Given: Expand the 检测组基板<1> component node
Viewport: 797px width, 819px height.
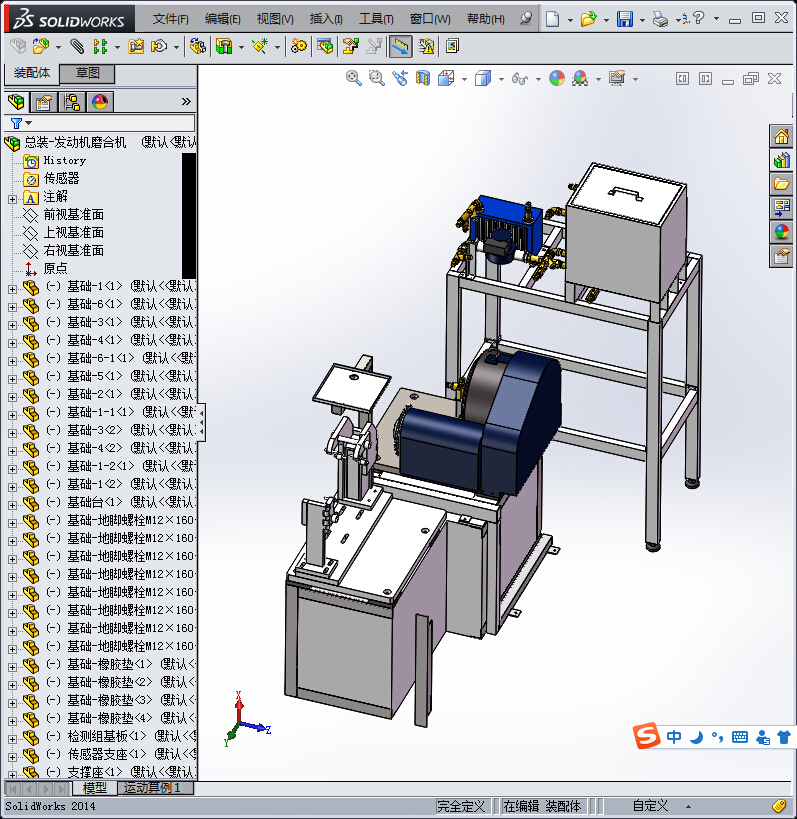Looking at the screenshot, I should [13, 739].
